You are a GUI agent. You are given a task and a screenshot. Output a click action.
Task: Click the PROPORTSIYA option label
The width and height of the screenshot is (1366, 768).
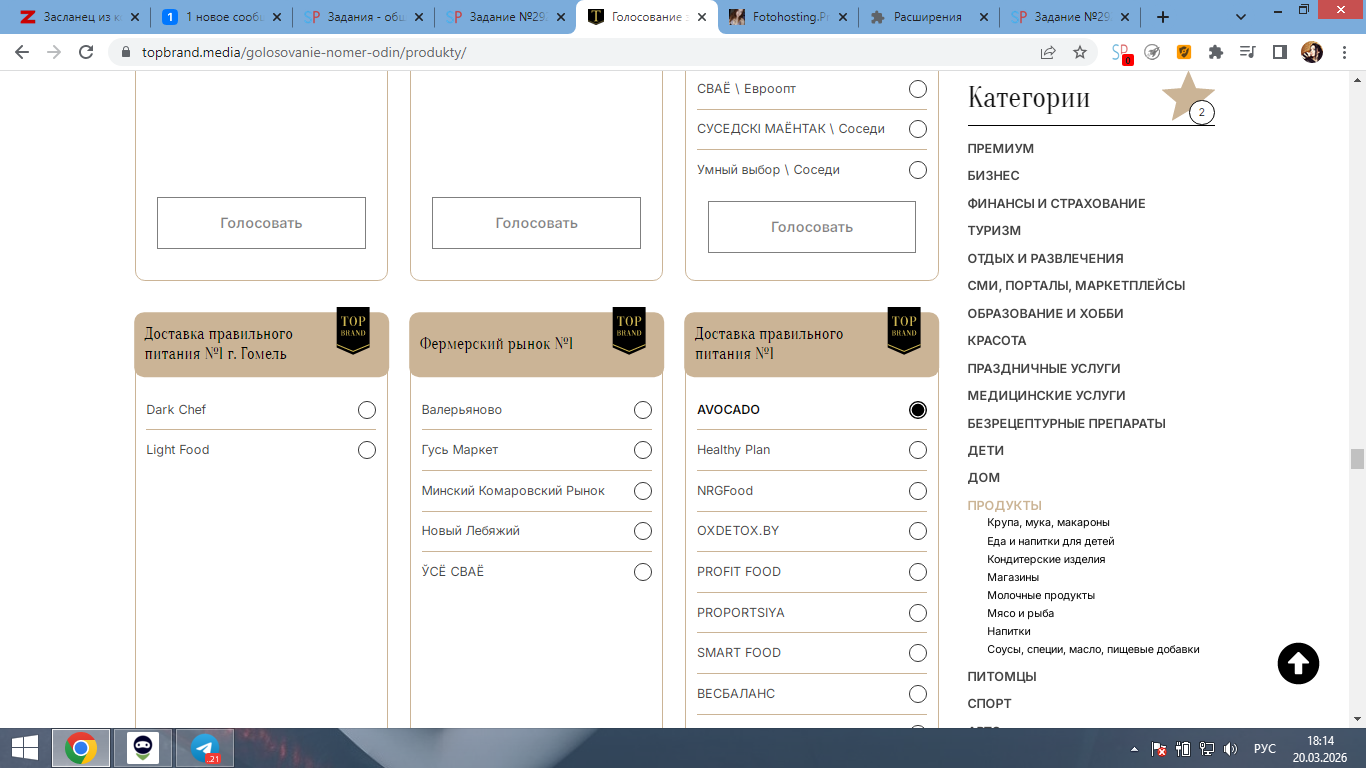pyautogui.click(x=741, y=613)
